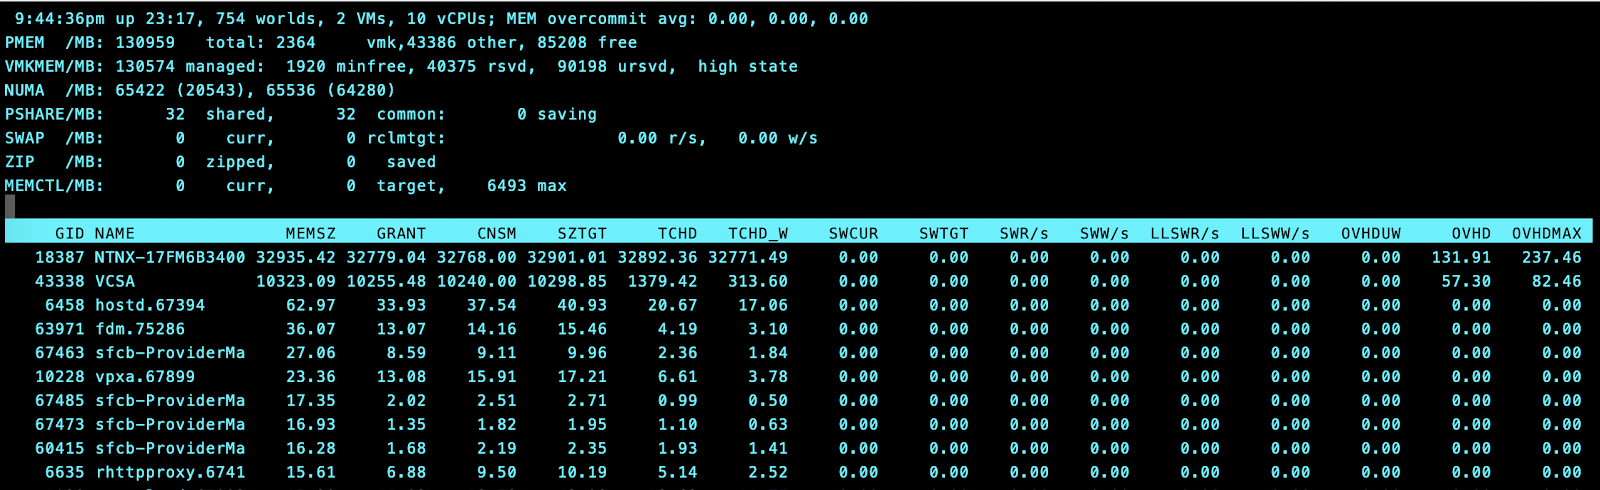Click GRANT value 10255.48

point(386,281)
